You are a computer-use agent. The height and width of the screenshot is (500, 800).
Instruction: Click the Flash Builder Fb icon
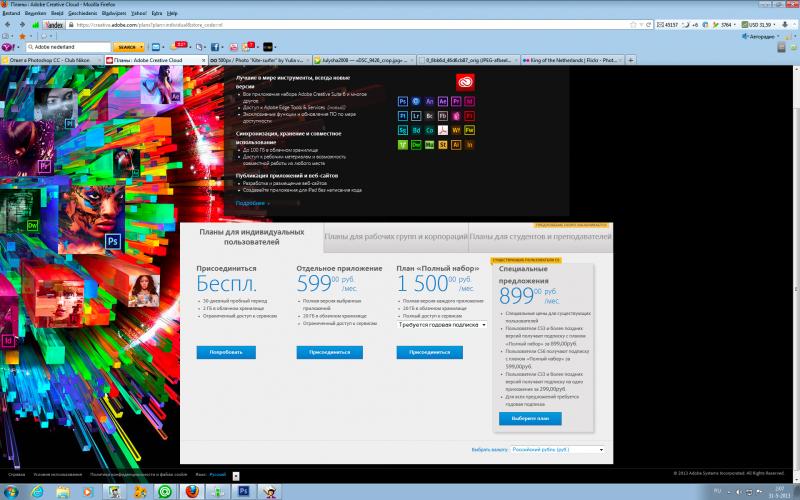coord(443,116)
